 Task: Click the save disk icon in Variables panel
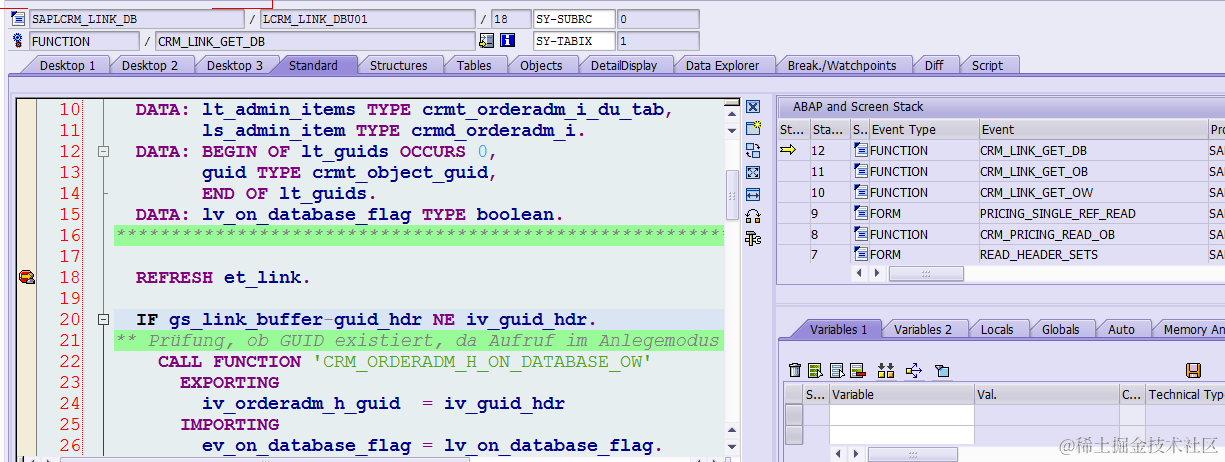pos(1193,370)
